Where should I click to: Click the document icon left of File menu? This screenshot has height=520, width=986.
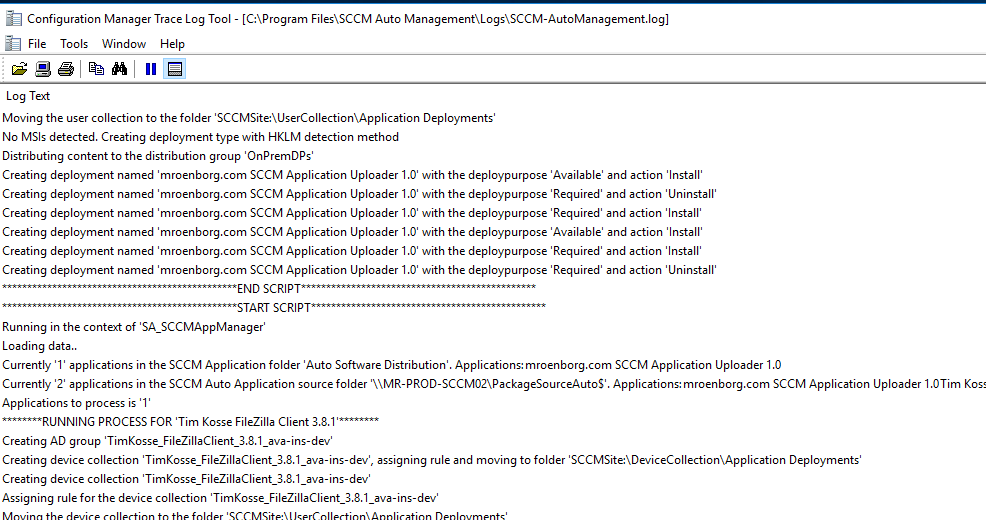(13, 43)
